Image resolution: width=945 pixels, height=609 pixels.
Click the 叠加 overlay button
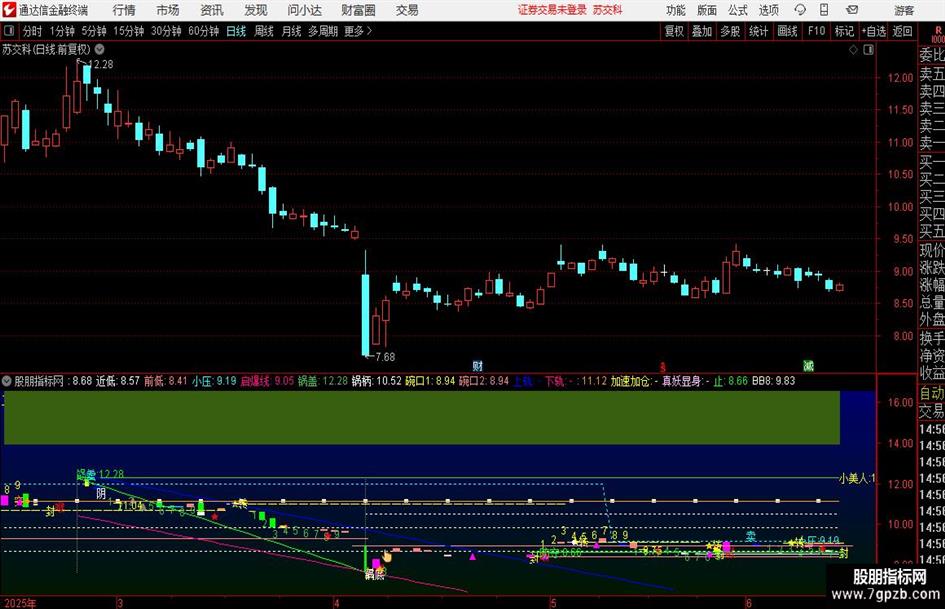pyautogui.click(x=702, y=31)
